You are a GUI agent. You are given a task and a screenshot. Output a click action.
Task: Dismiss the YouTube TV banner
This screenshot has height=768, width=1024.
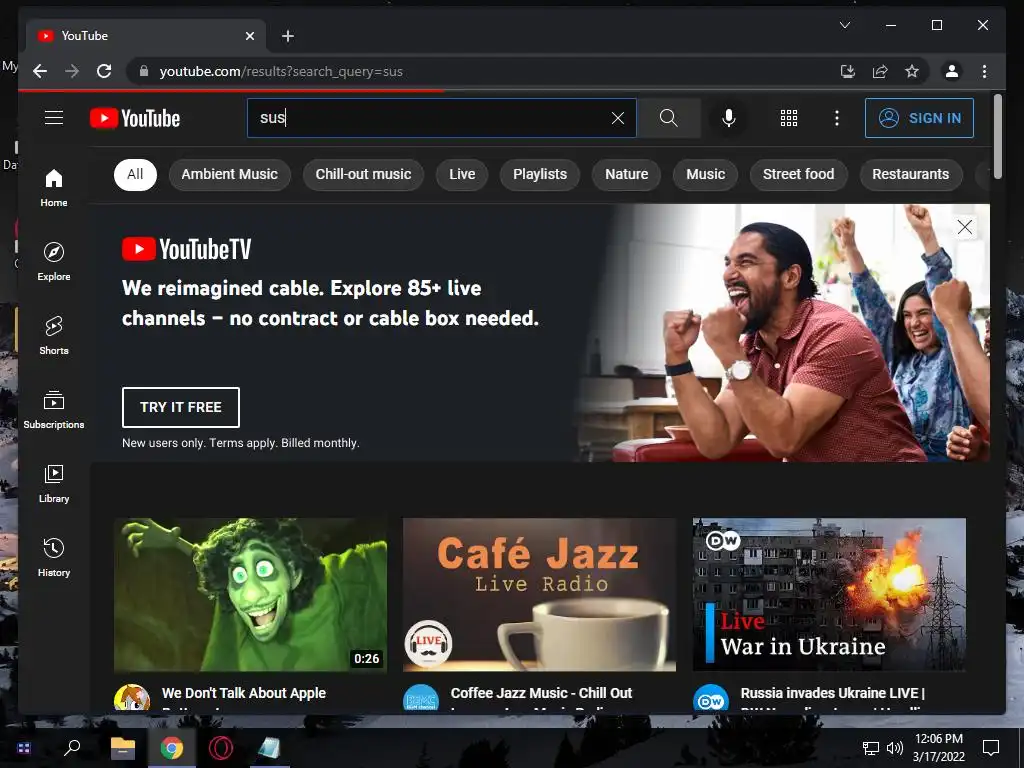tap(965, 227)
